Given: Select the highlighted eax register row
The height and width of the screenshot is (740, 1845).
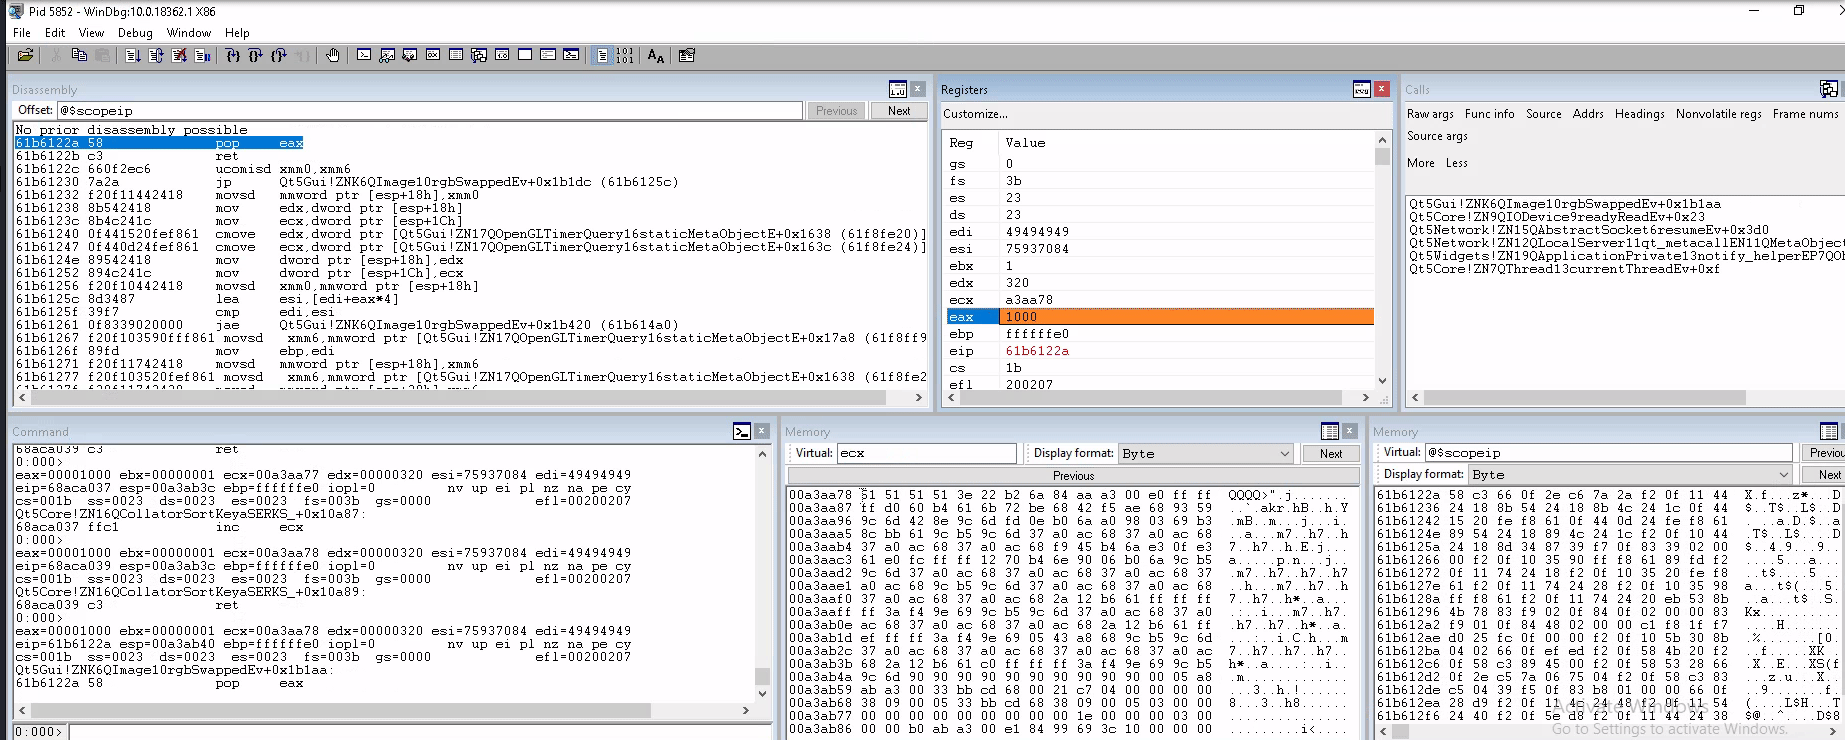Looking at the screenshot, I should pyautogui.click(x=1160, y=317).
